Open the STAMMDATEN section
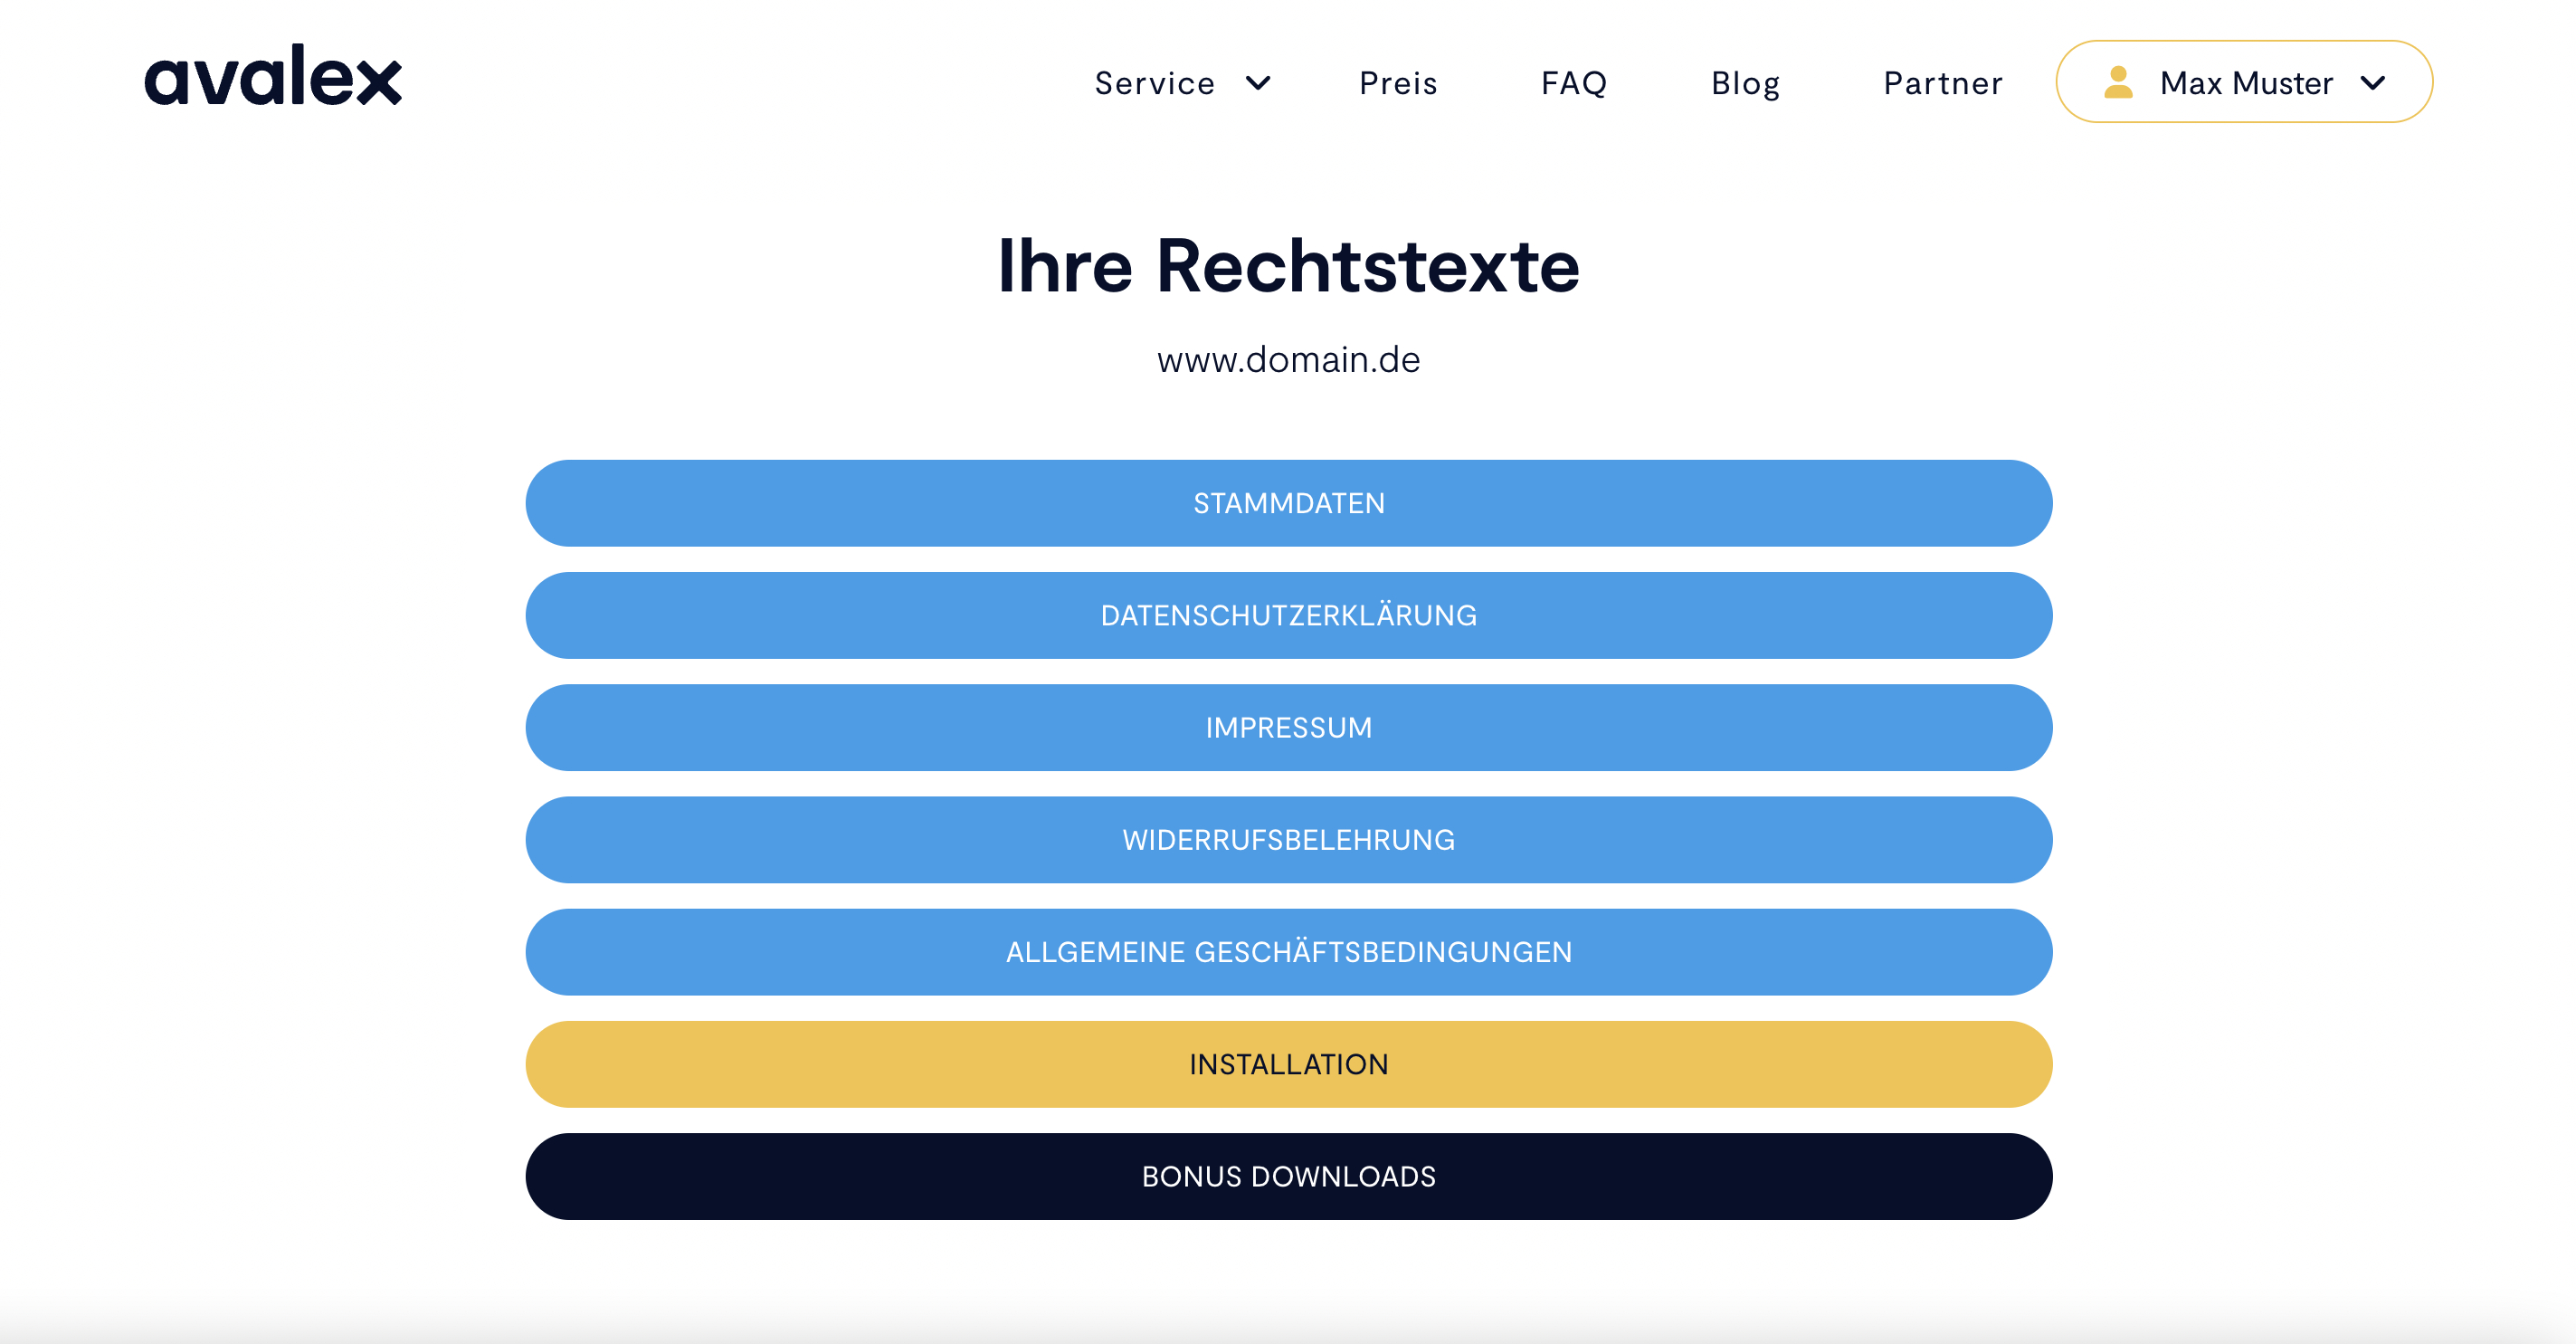The height and width of the screenshot is (1344, 2576). 1288,504
